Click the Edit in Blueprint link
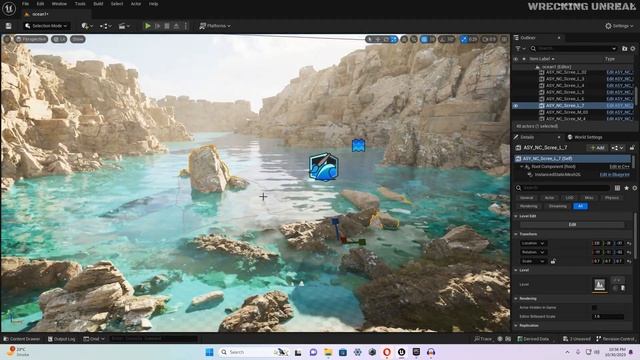This screenshot has height=360, width=640. pos(614,175)
